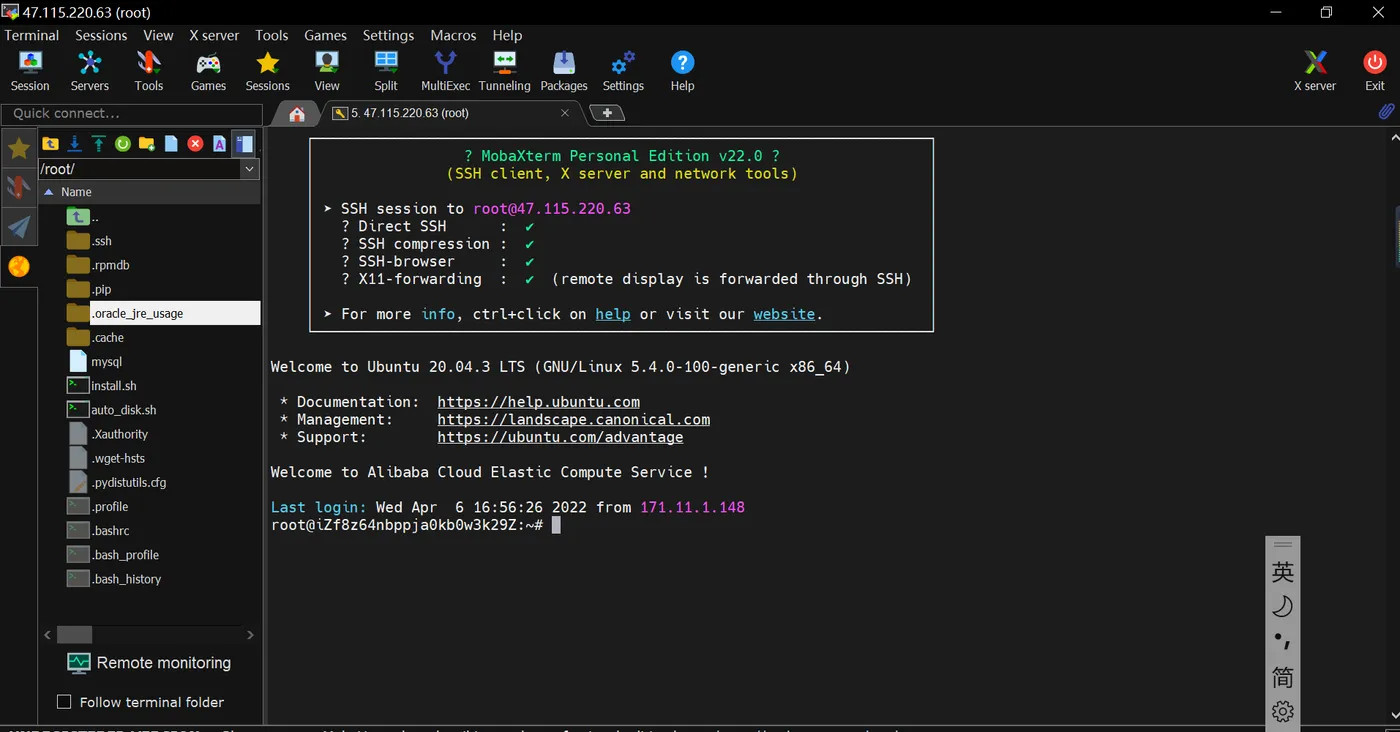The width and height of the screenshot is (1400, 732).
Task: Open the Sessions star toolbar icon
Action: pos(267,71)
